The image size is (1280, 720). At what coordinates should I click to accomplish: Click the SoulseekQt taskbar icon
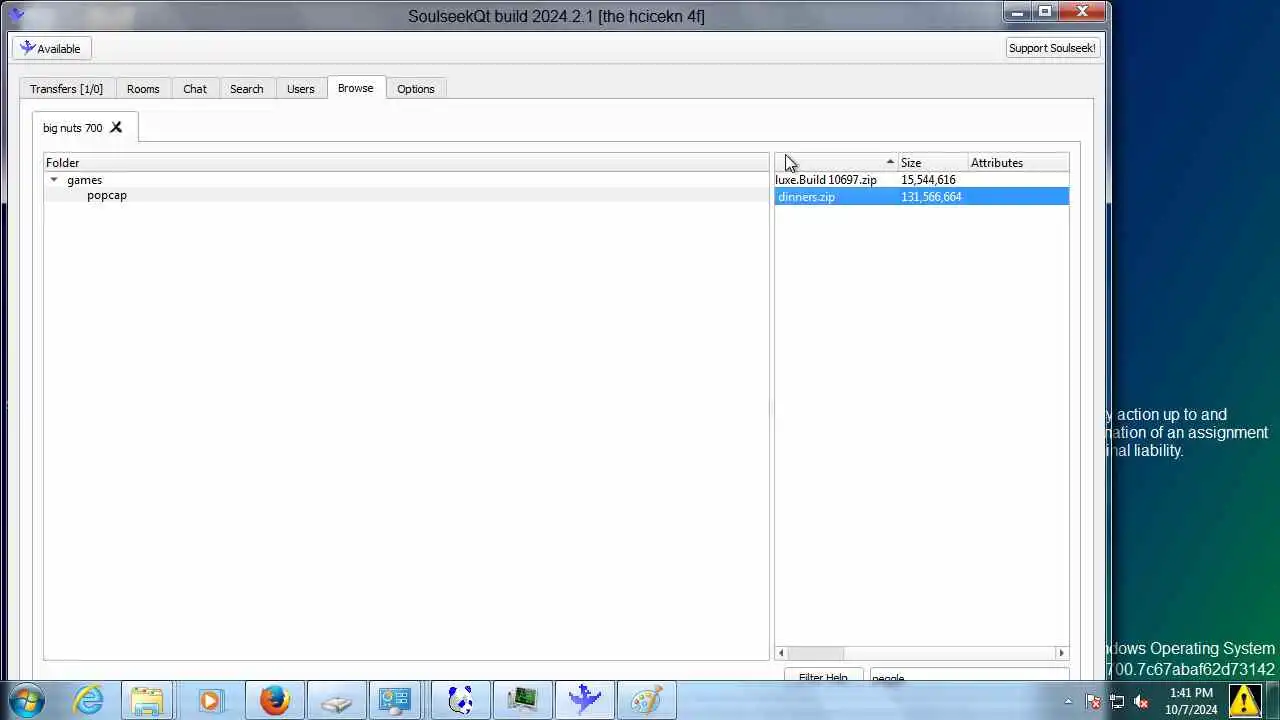point(584,700)
